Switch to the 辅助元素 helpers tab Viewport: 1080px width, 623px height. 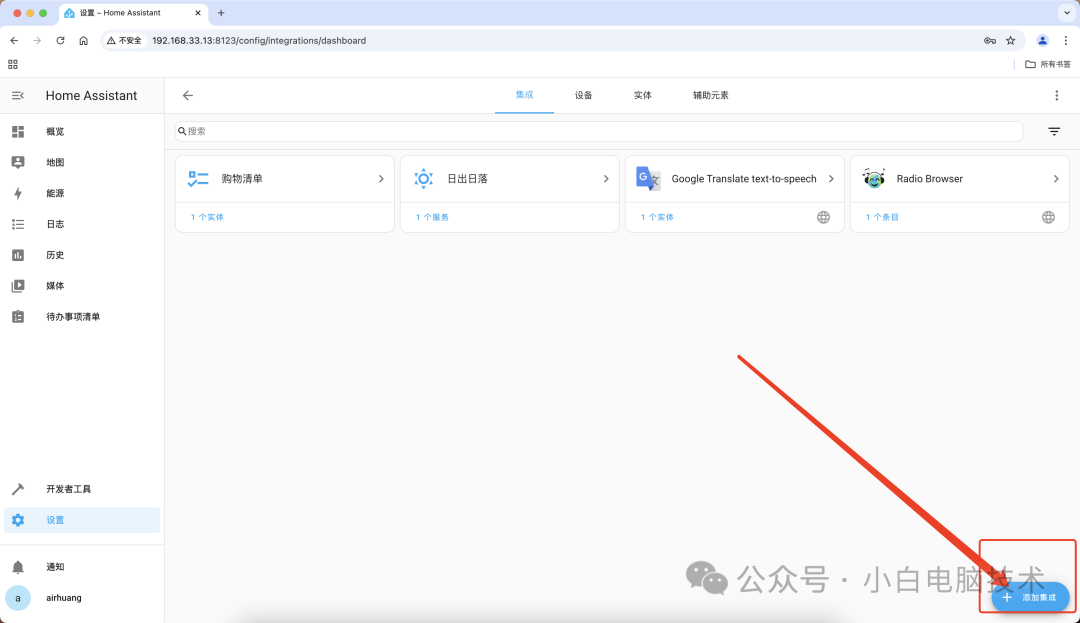pos(711,96)
